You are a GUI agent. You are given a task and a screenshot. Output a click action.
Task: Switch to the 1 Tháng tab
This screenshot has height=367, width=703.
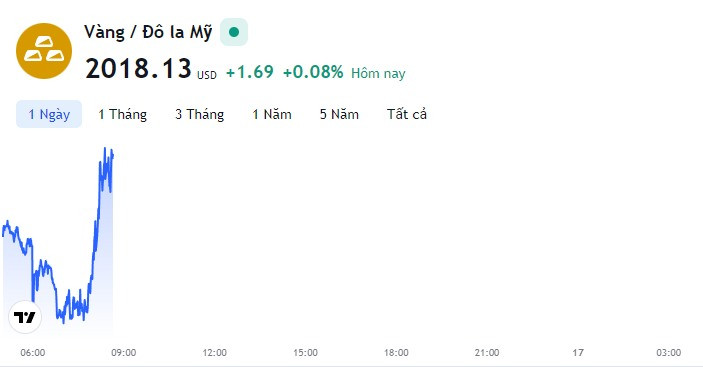coord(122,114)
